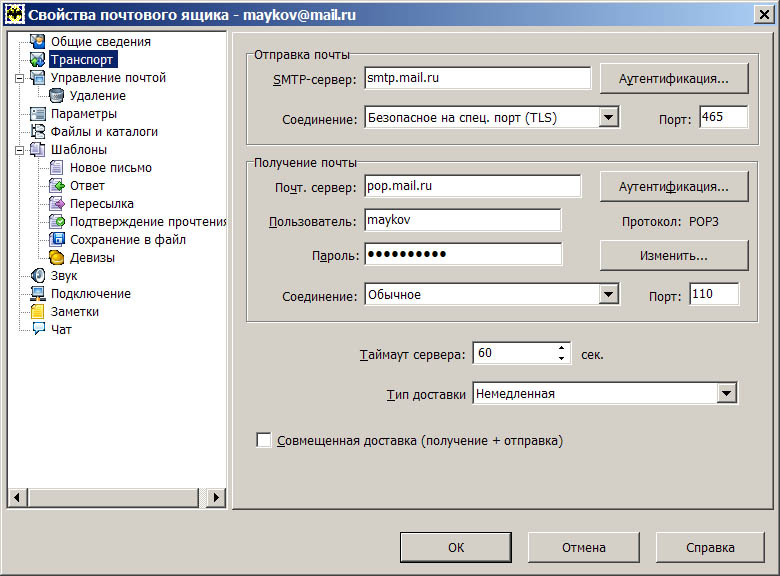Screen dimensions: 780x576
Task: Click the trash icon beside Удаление
Action: [x=57, y=96]
